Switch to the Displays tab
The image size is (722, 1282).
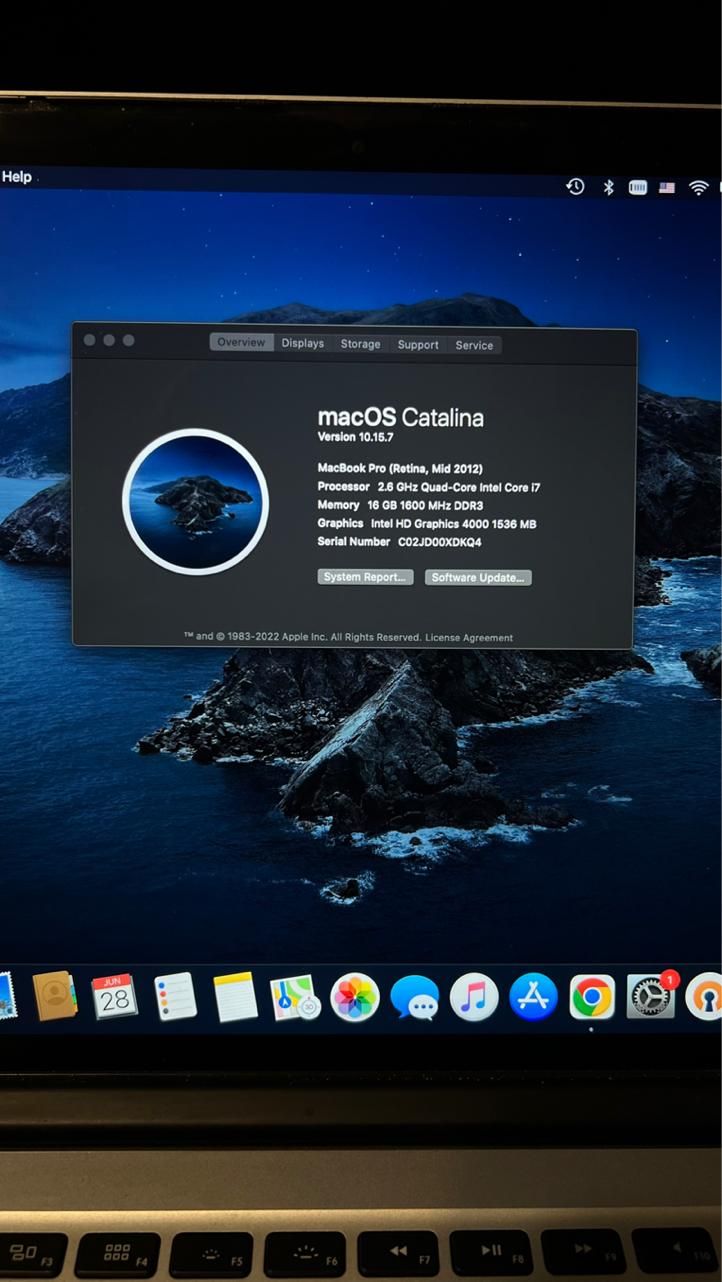tap(302, 343)
